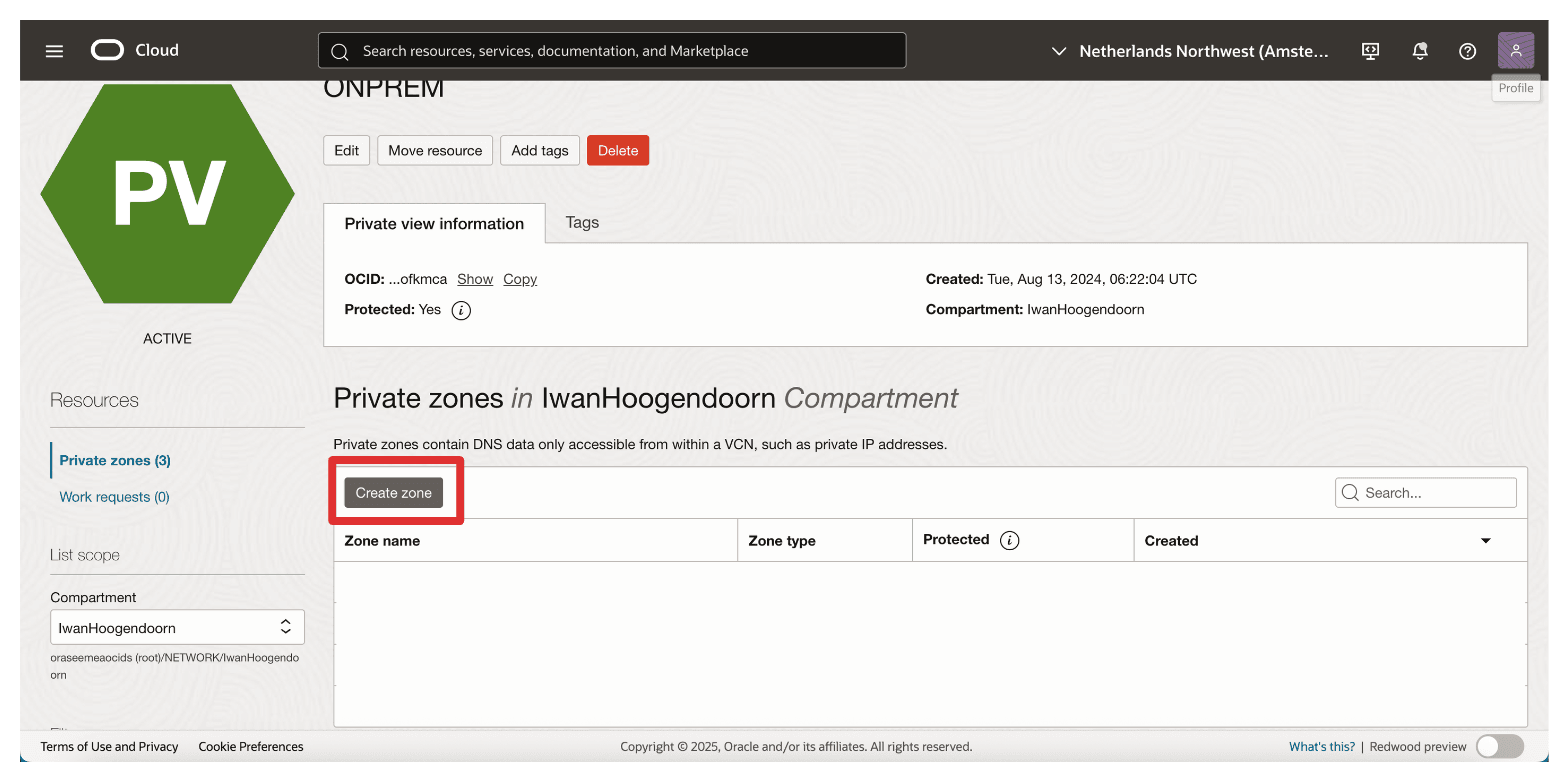Click the ONPREM title
The height and width of the screenshot is (782, 1568).
coord(384,89)
